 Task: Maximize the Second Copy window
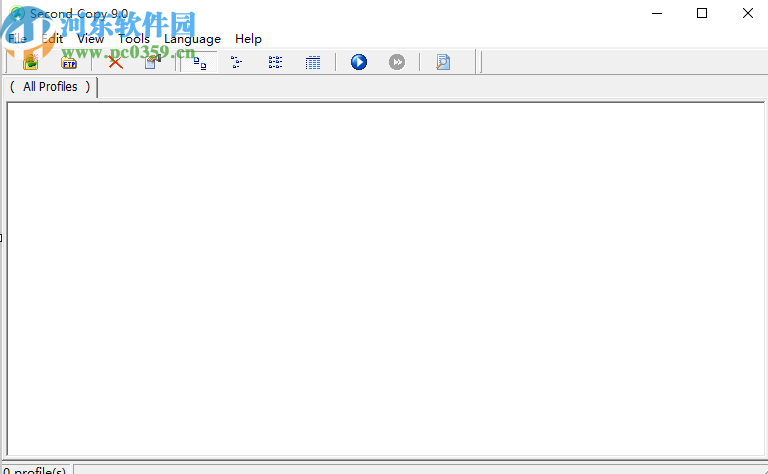[702, 13]
